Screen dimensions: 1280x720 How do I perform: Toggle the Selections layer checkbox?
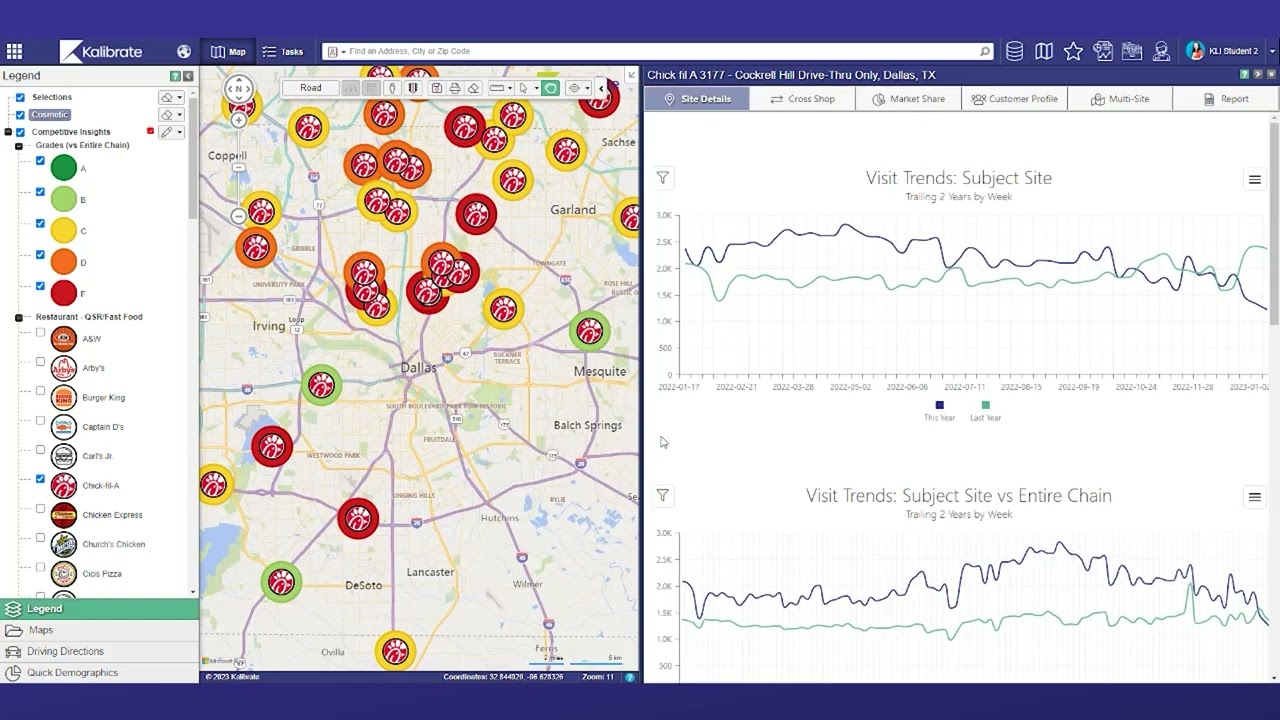tap(20, 97)
